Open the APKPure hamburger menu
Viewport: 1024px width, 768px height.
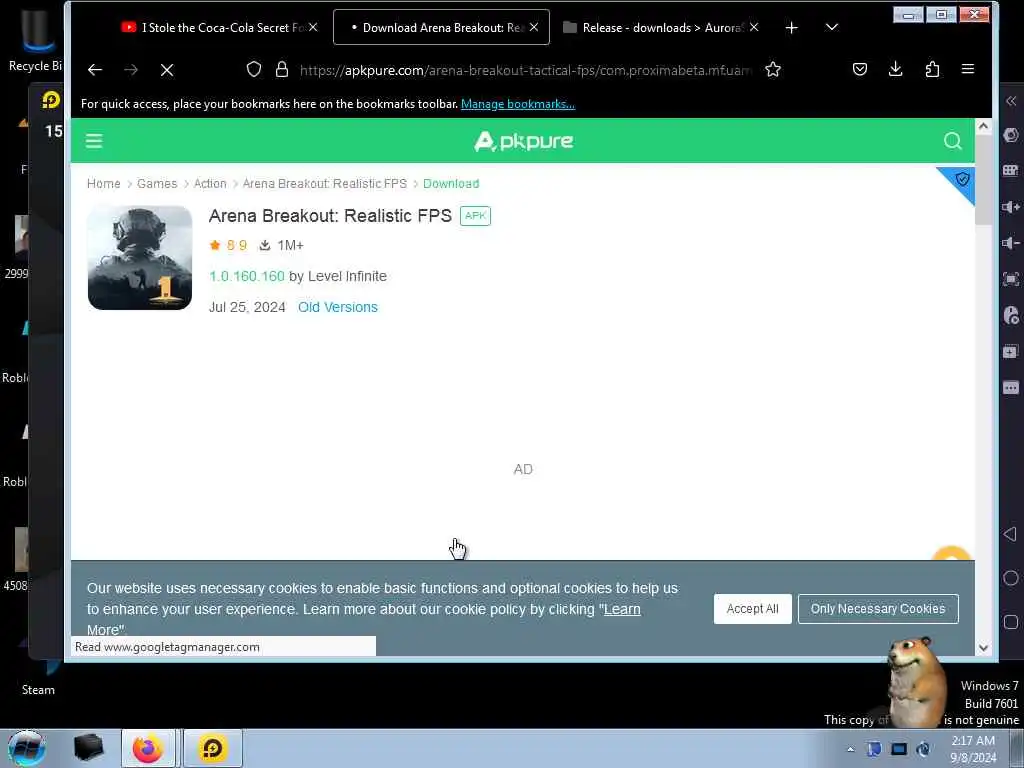click(x=94, y=141)
